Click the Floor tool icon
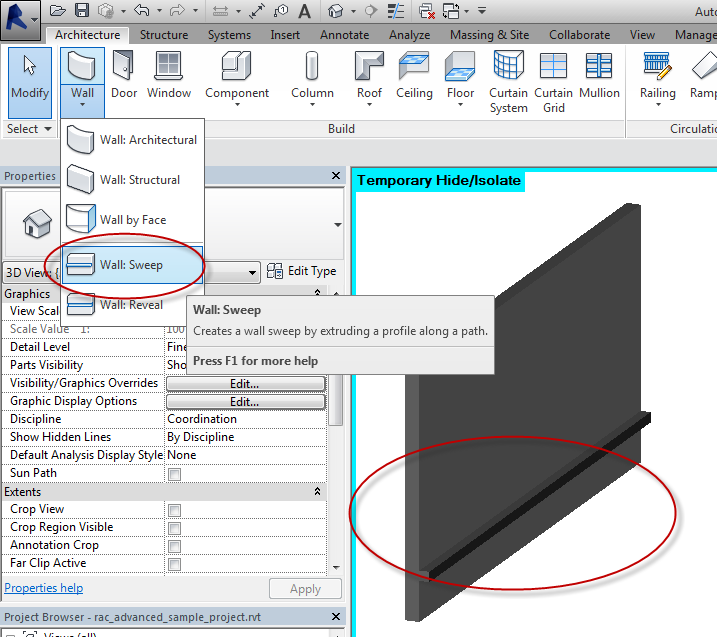 460,66
